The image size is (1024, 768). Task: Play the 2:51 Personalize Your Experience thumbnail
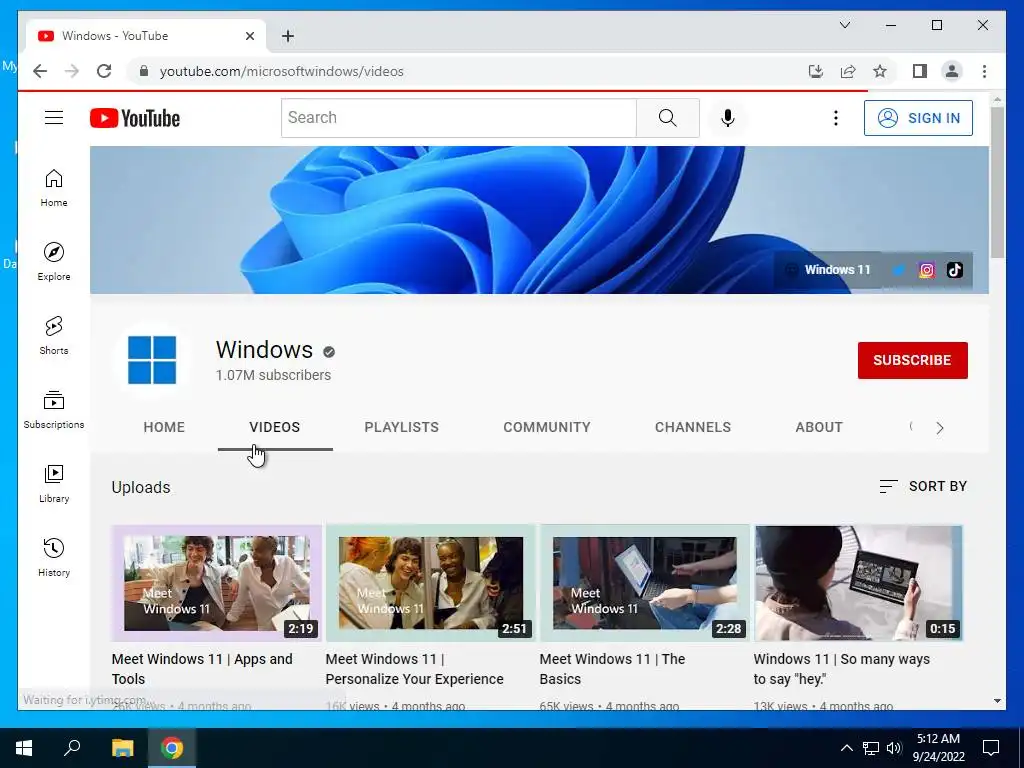[x=430, y=583]
